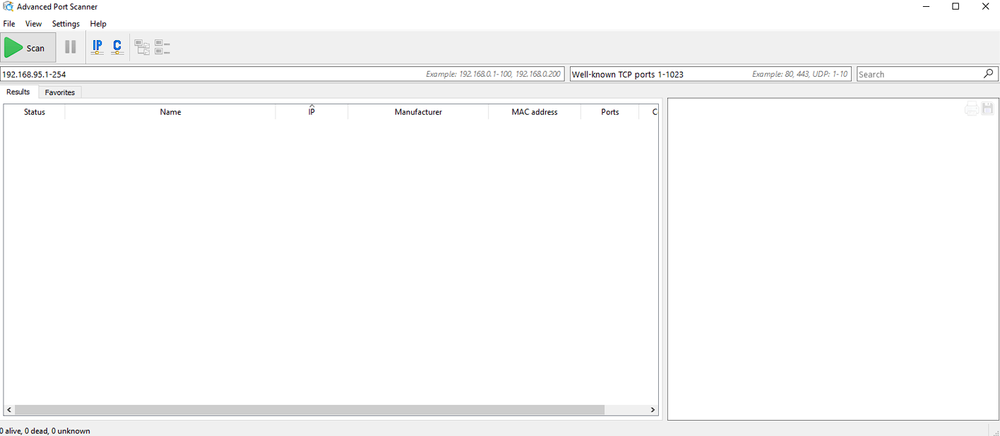Click the print icon in details pane
1000x436 pixels.
[970, 109]
